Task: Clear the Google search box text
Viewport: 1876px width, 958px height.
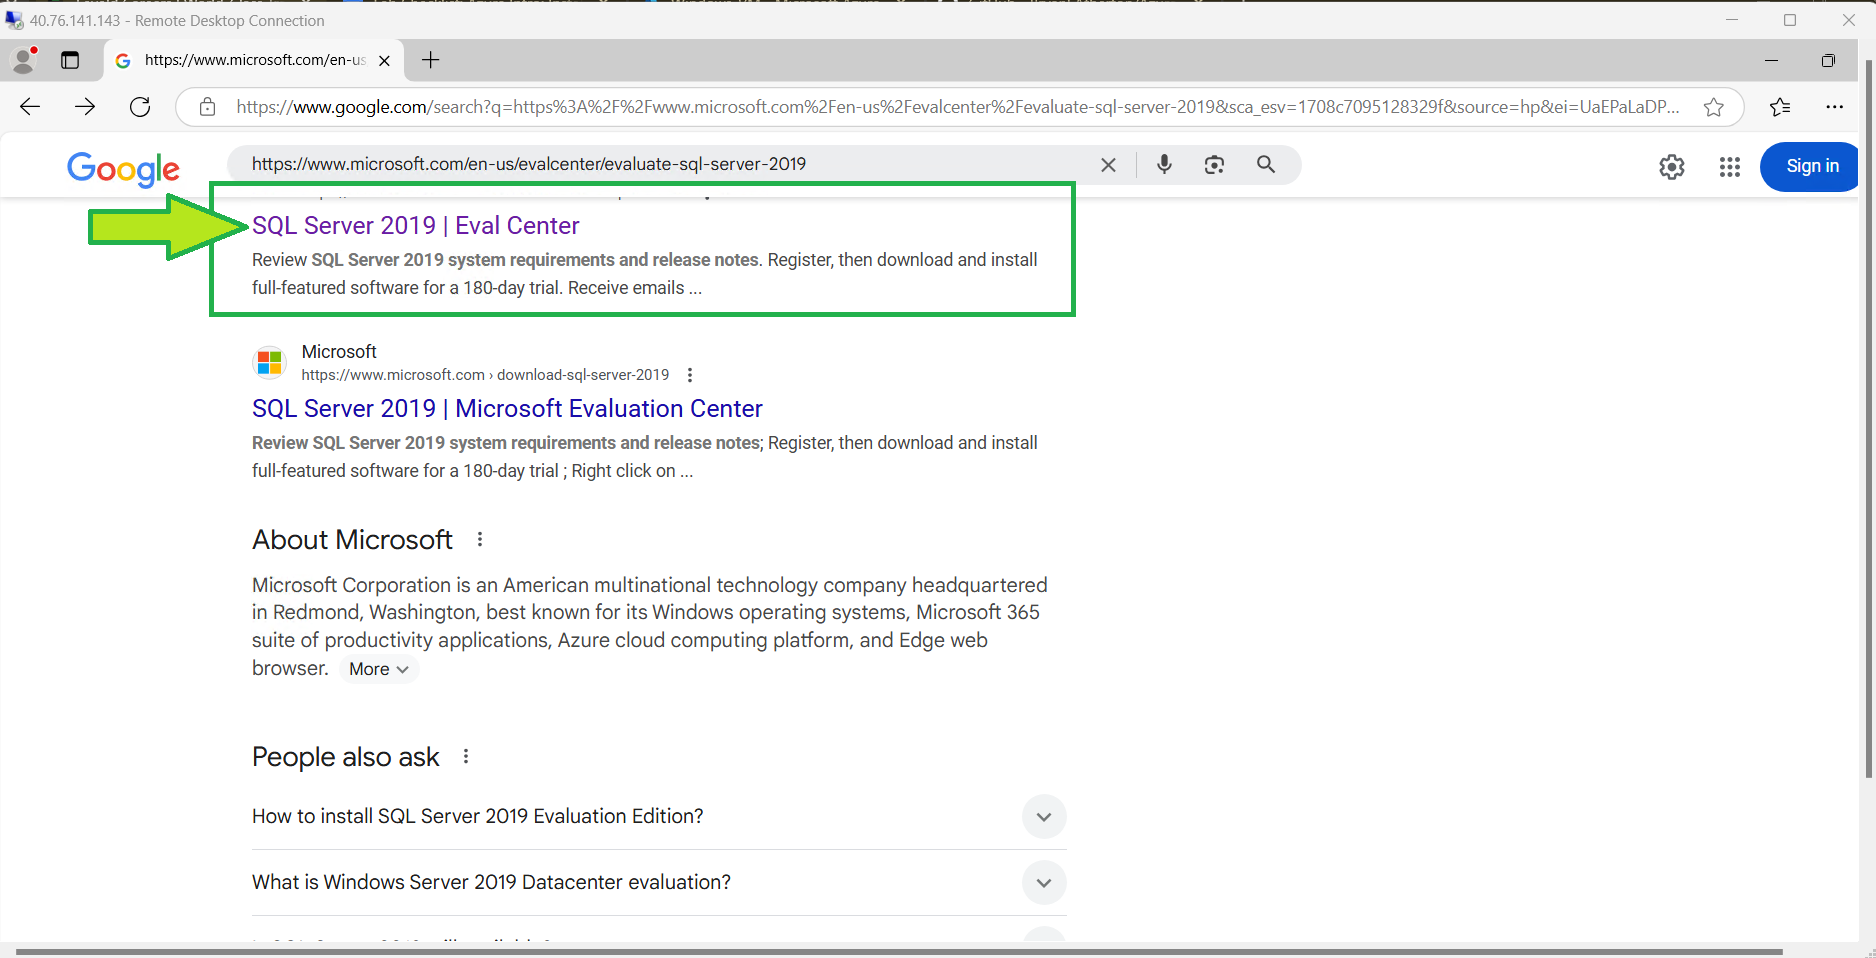Action: pos(1108,165)
